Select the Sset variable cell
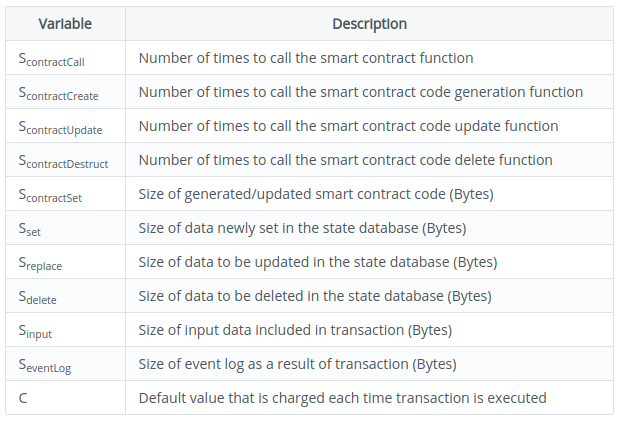Screen dimensions: 621x422 [x=30, y=229]
